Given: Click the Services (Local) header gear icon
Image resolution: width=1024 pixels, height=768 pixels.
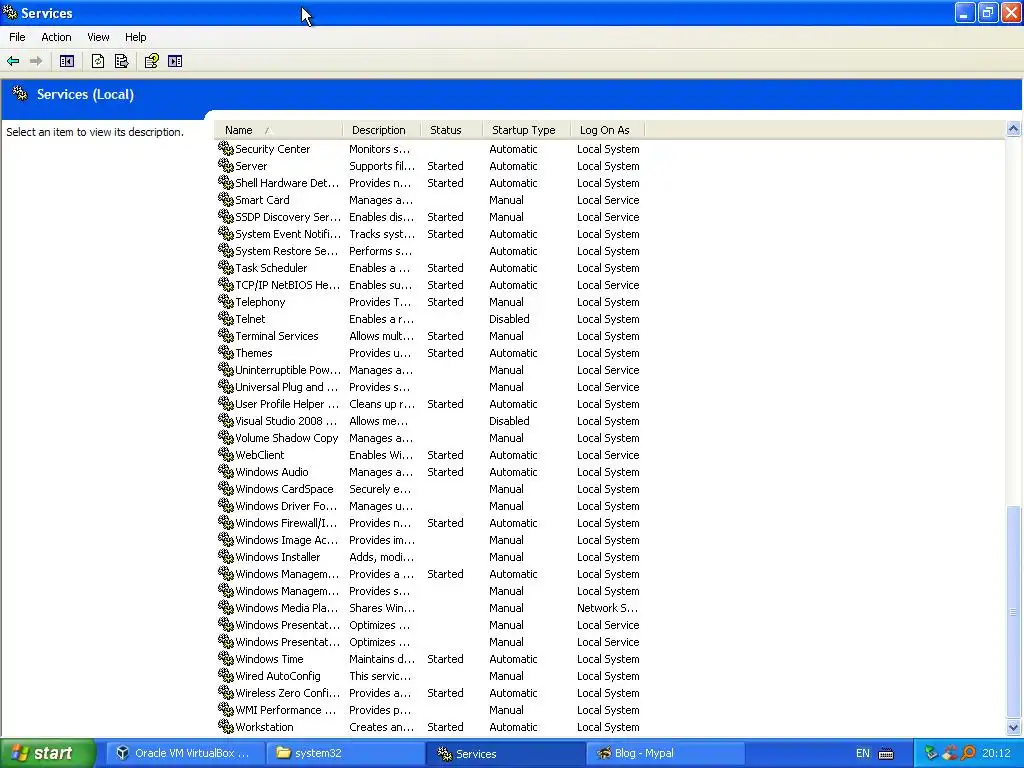Looking at the screenshot, I should tap(20, 94).
